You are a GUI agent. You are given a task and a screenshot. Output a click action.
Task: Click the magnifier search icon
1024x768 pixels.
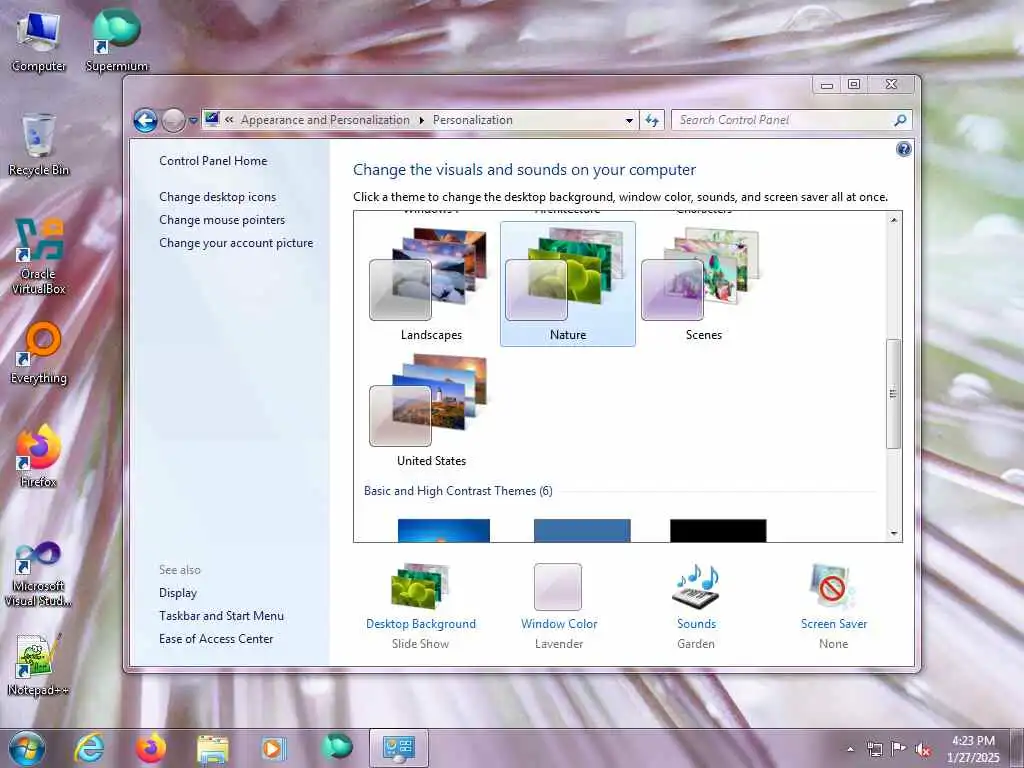pyautogui.click(x=901, y=120)
